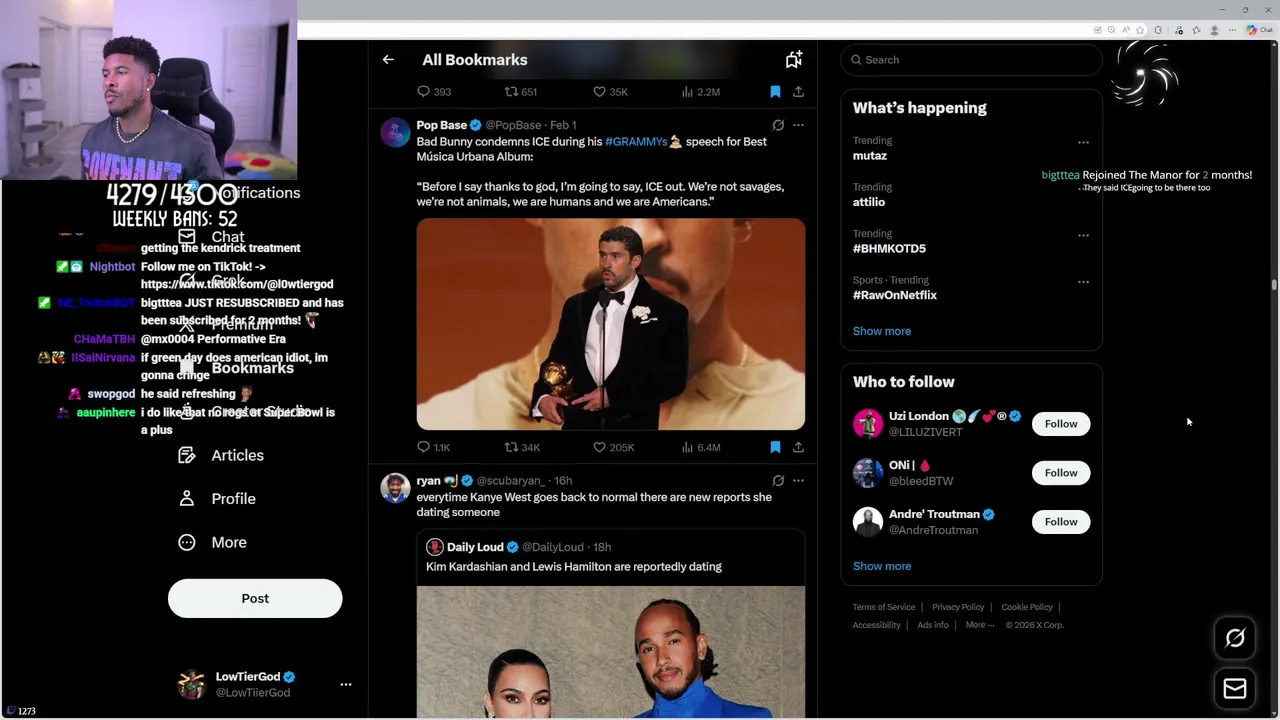Repost the top post showing 651 reposts
Screen dimensions: 1280x720
520,91
